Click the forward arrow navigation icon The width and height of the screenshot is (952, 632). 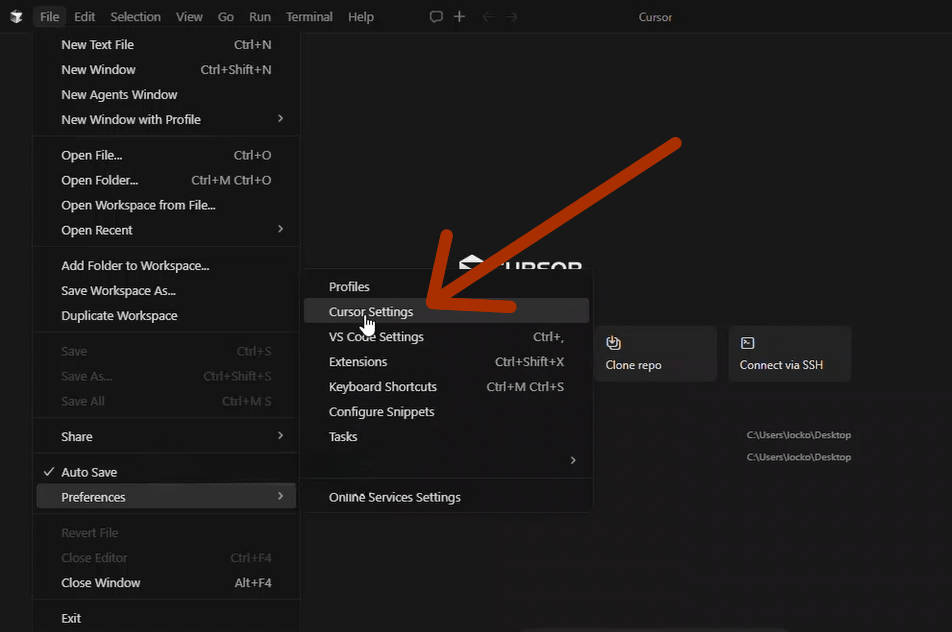coord(512,17)
